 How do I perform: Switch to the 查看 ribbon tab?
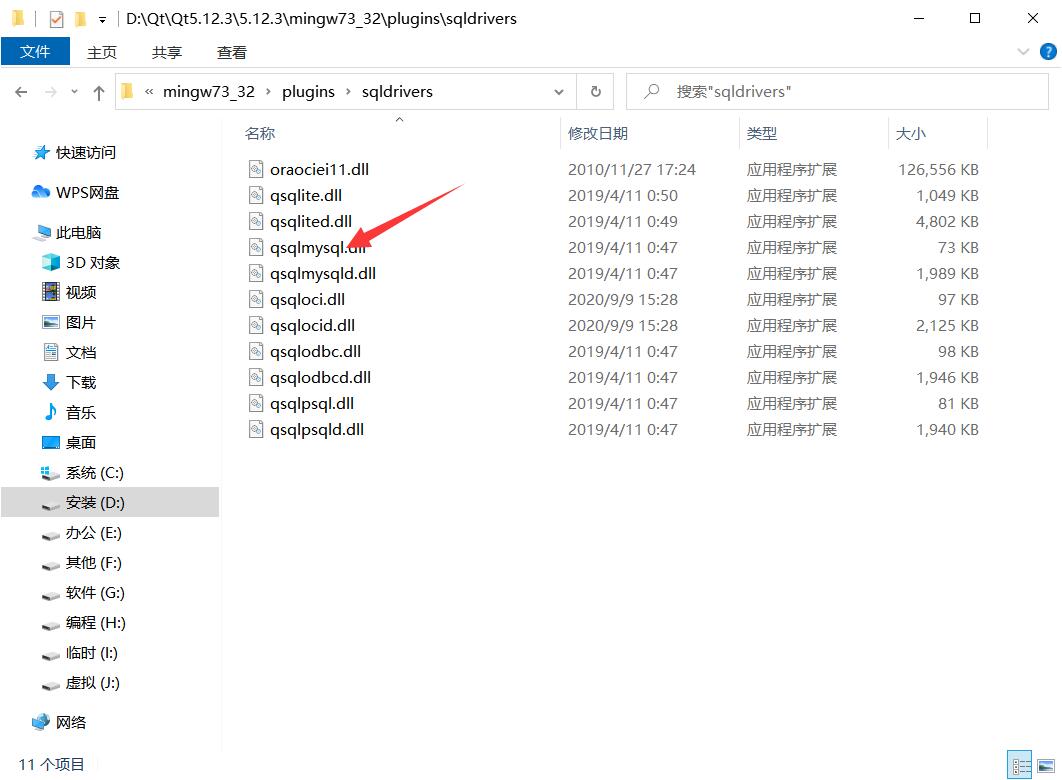231,52
